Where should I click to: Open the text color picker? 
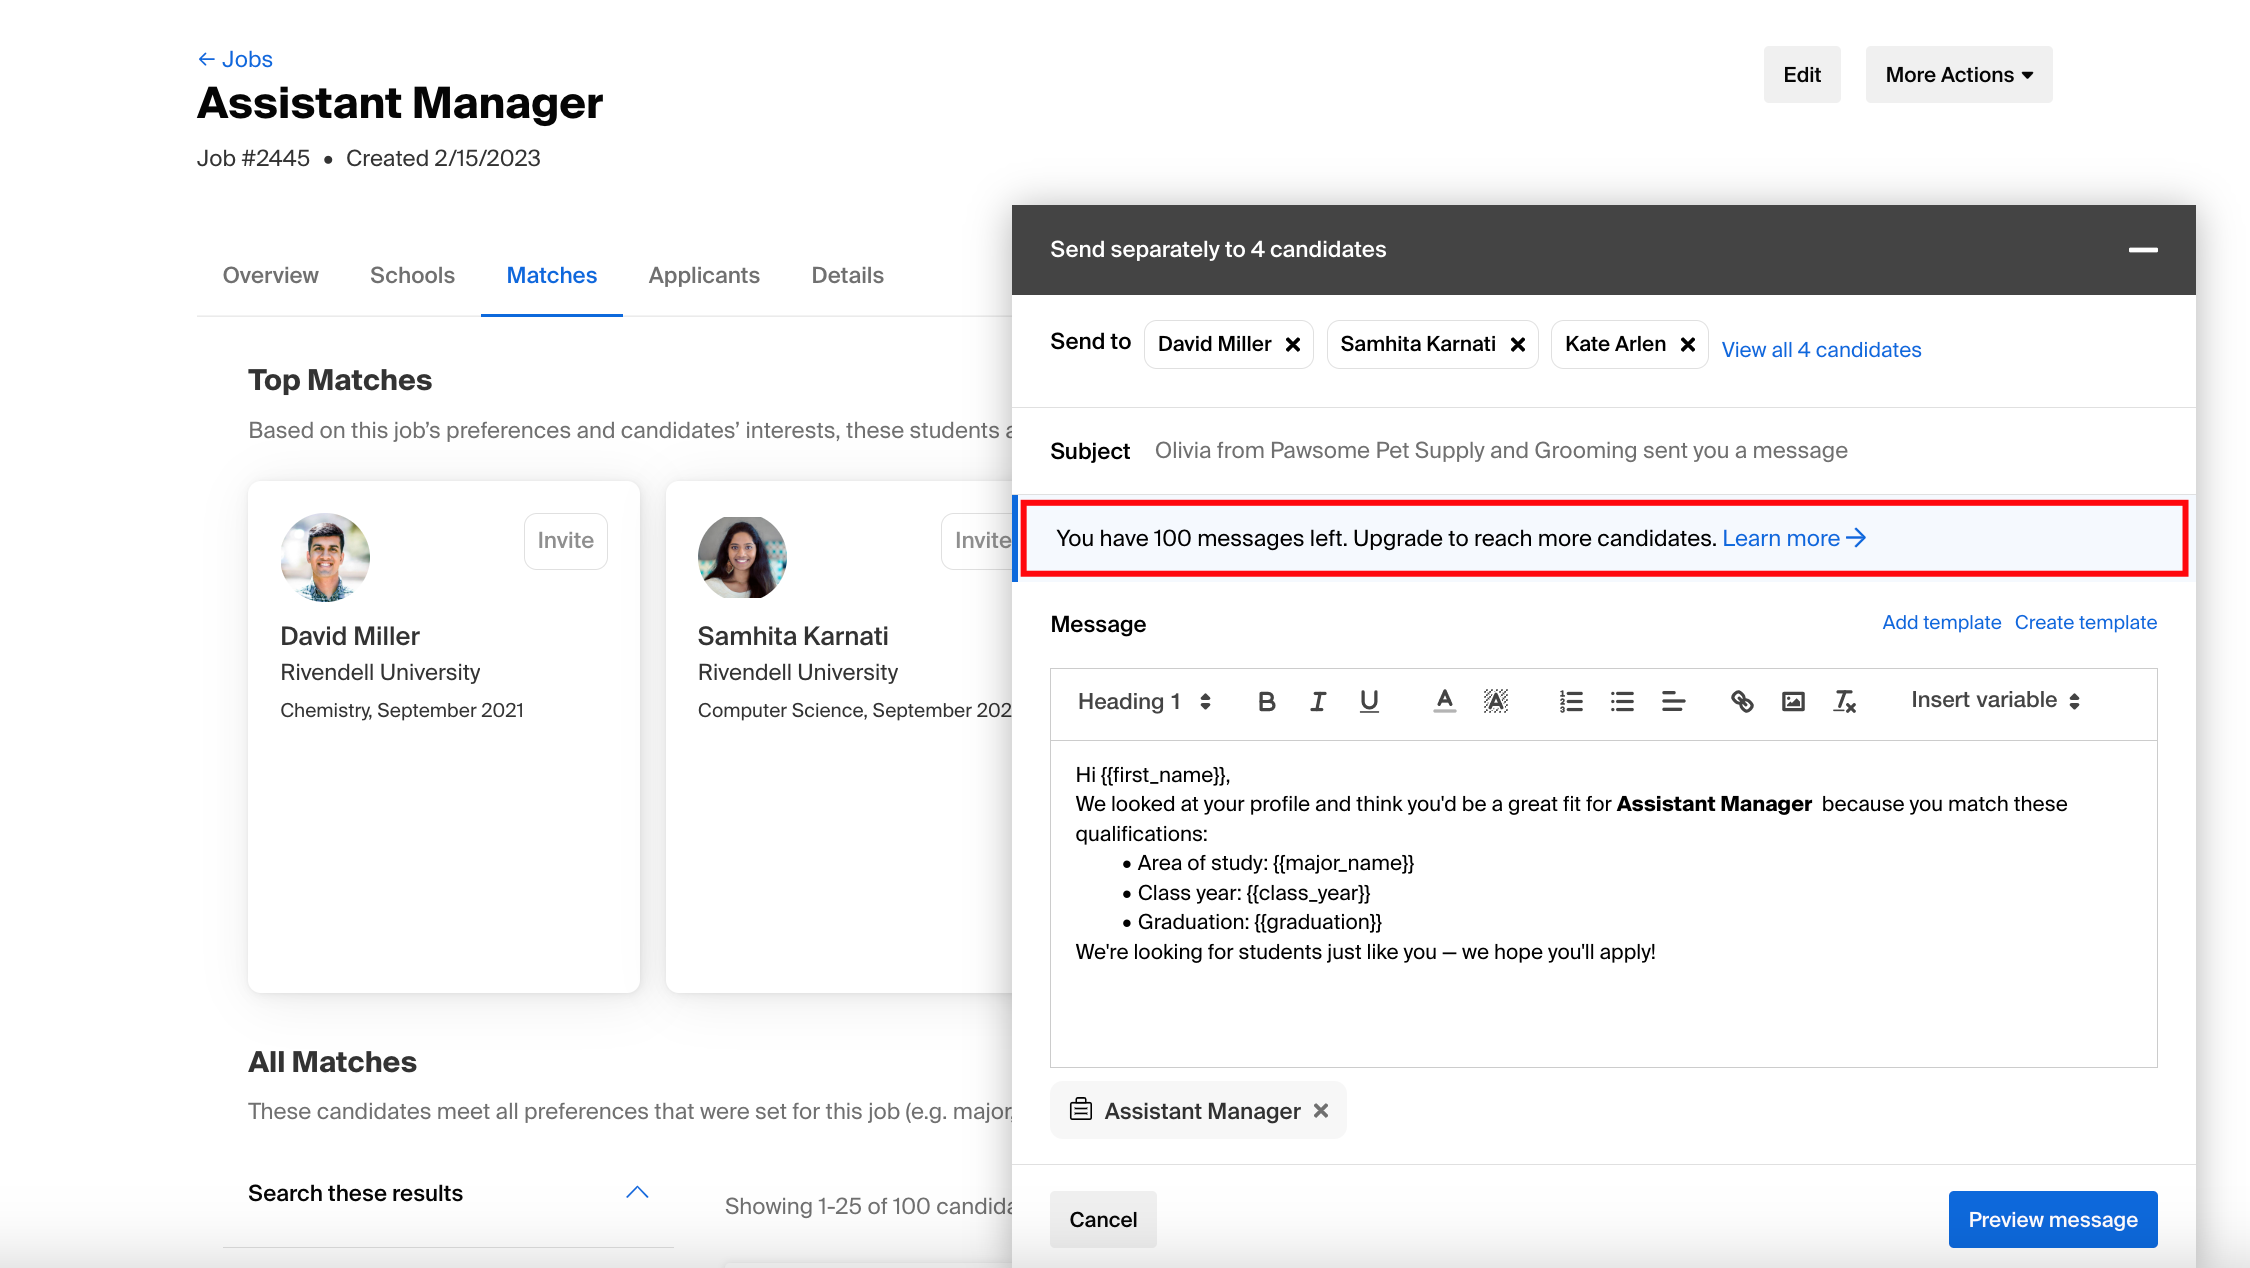pos(1444,702)
